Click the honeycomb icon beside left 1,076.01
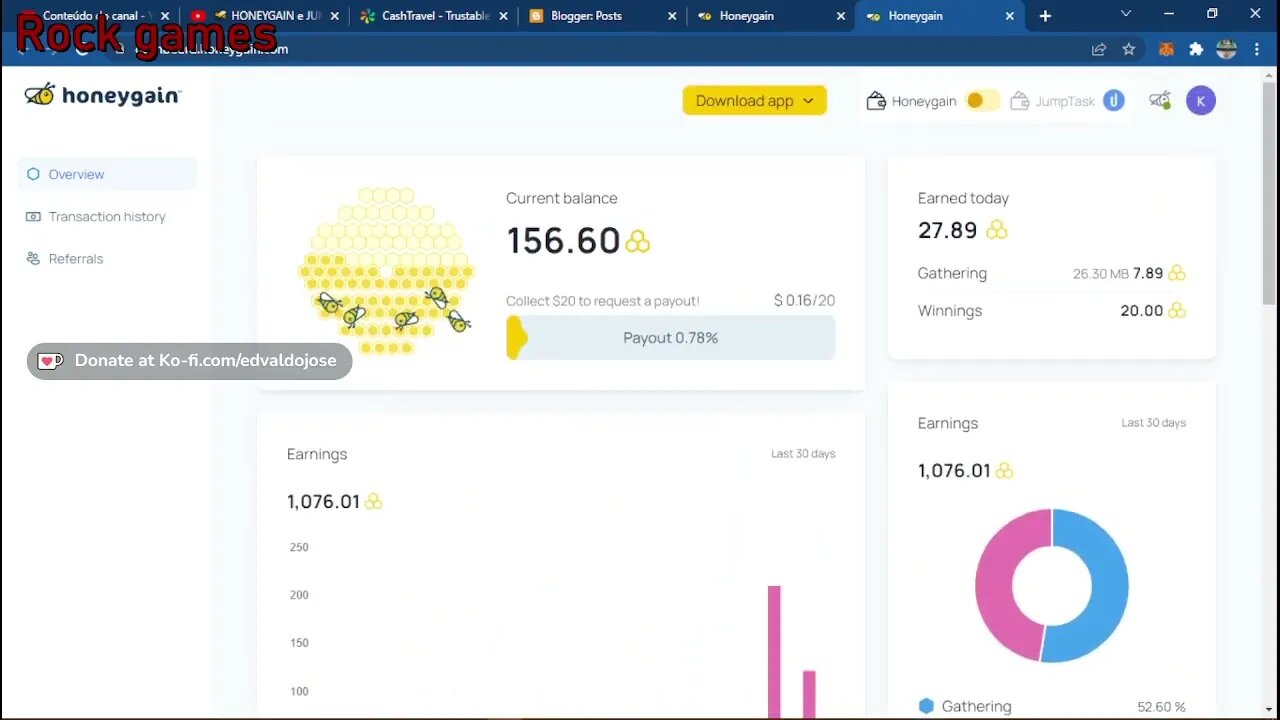Image resolution: width=1280 pixels, height=720 pixels. 373,501
